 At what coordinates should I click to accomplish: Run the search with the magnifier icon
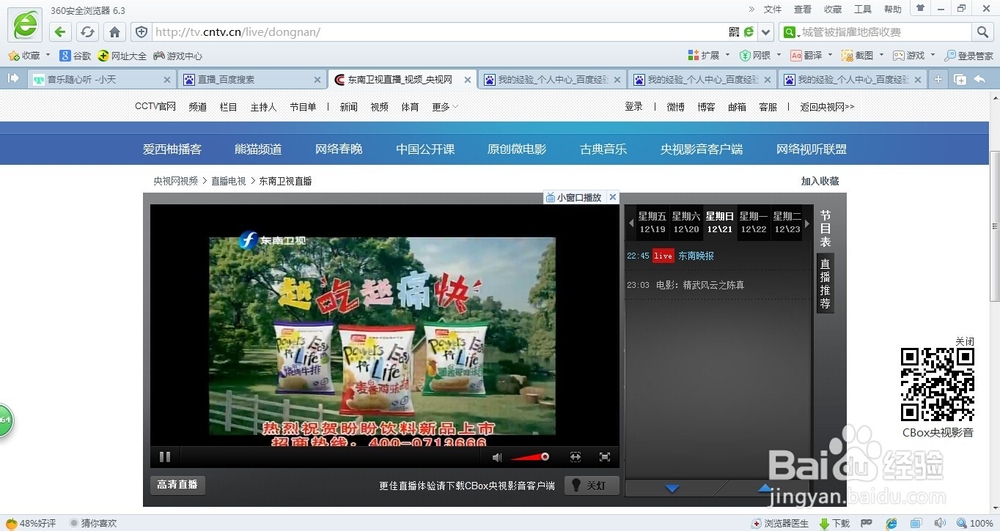[982, 32]
